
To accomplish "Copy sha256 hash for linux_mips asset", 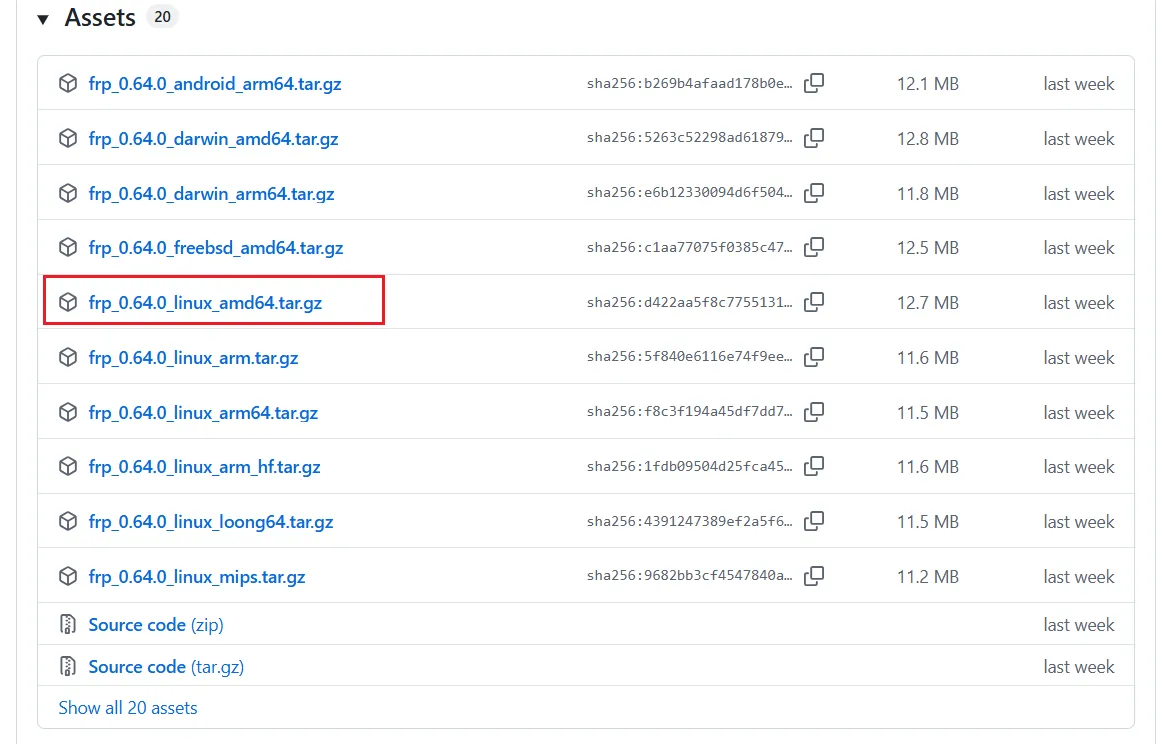I will [814, 576].
